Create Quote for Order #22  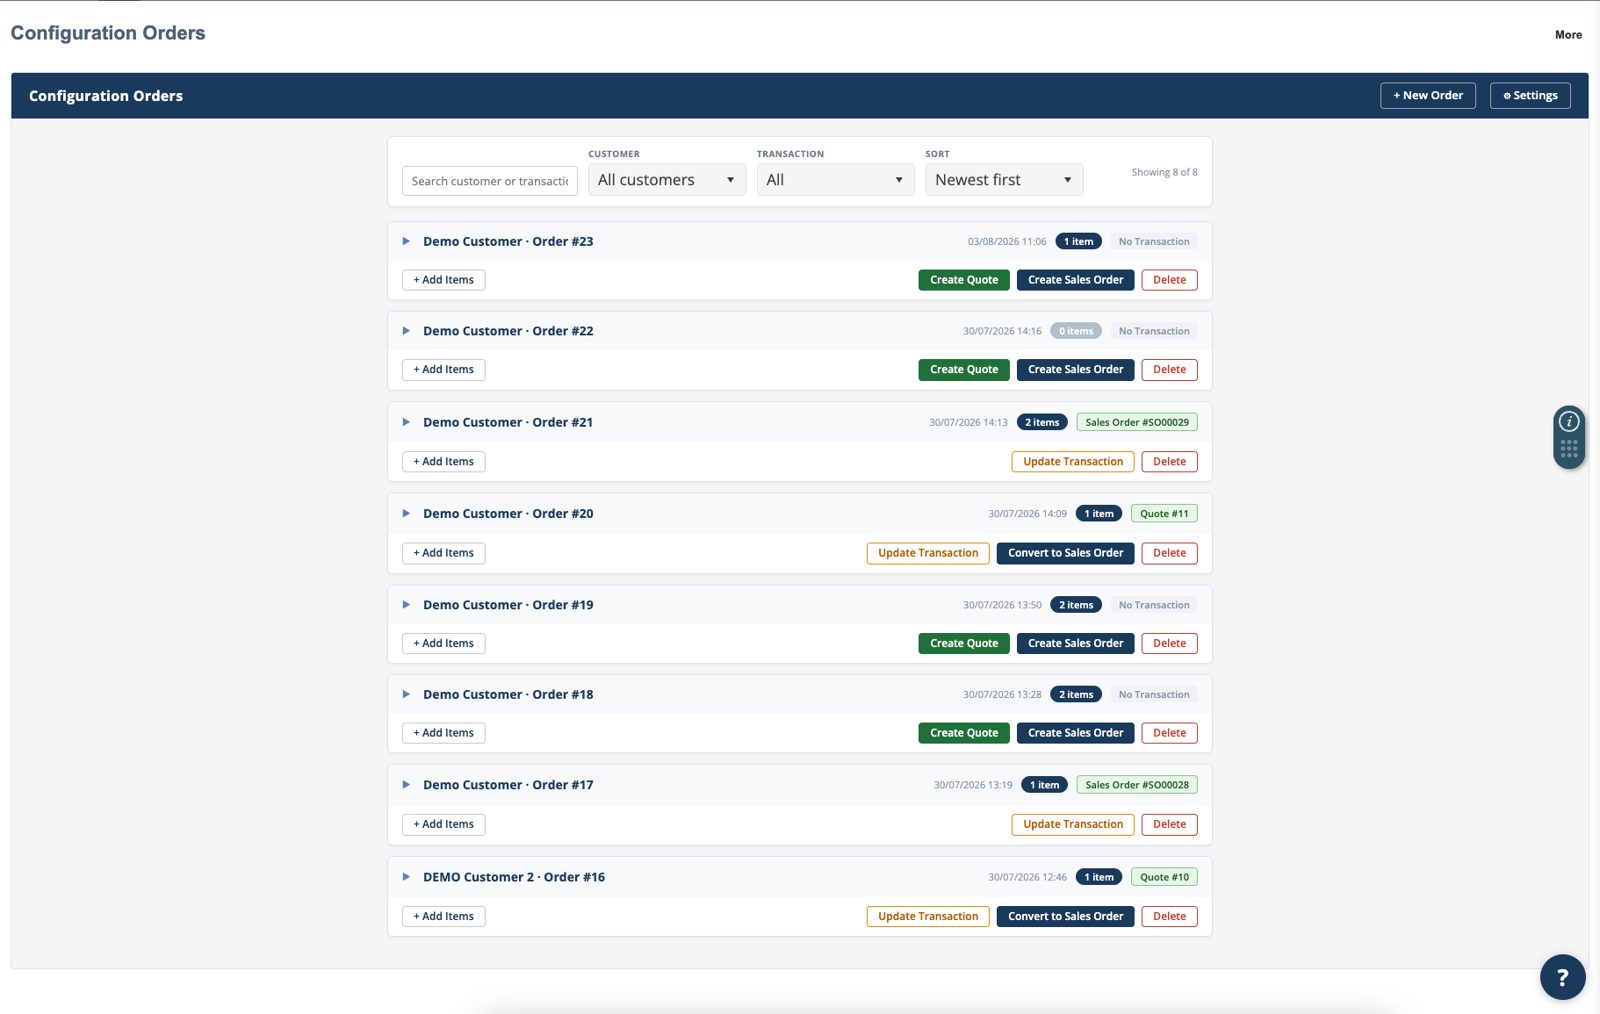click(x=964, y=370)
